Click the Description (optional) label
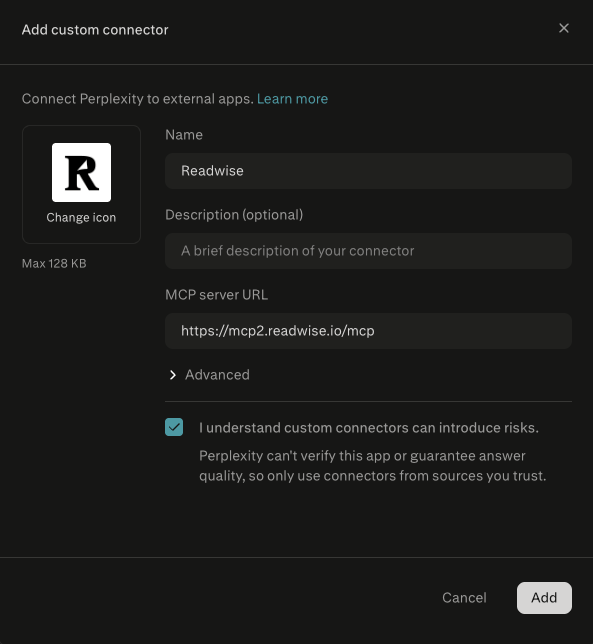Screen dimensions: 593x644 234,215
